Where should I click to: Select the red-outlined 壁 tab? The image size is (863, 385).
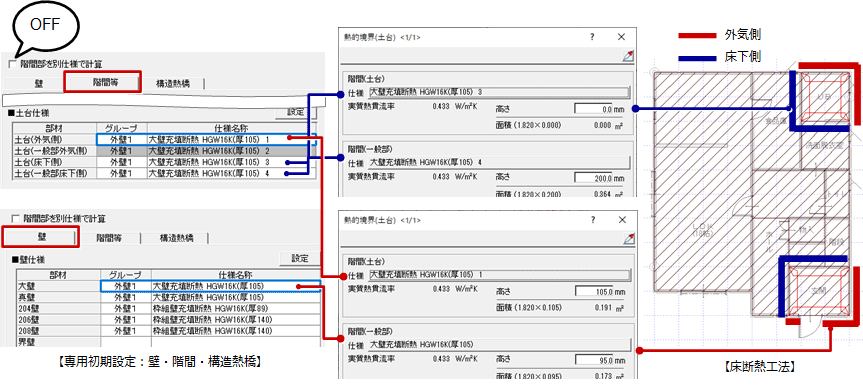(x=39, y=237)
